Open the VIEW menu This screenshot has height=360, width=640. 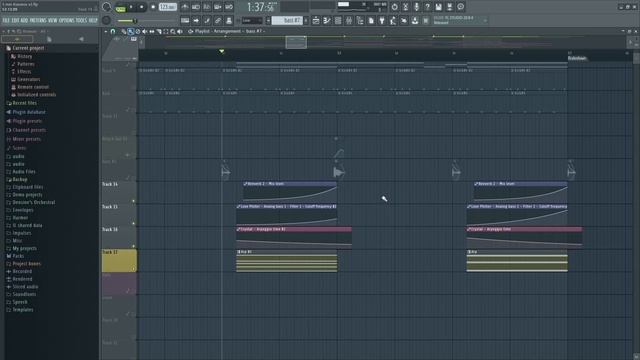tap(53, 20)
